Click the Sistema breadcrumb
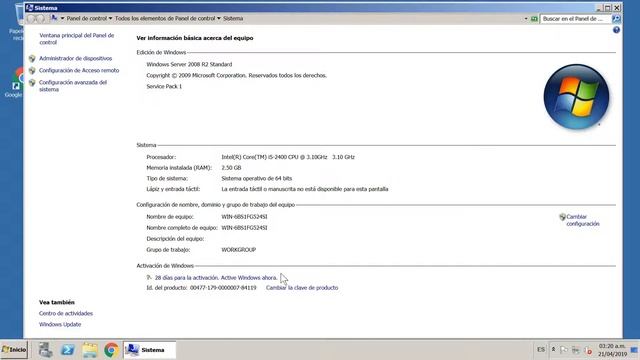 coord(233,18)
